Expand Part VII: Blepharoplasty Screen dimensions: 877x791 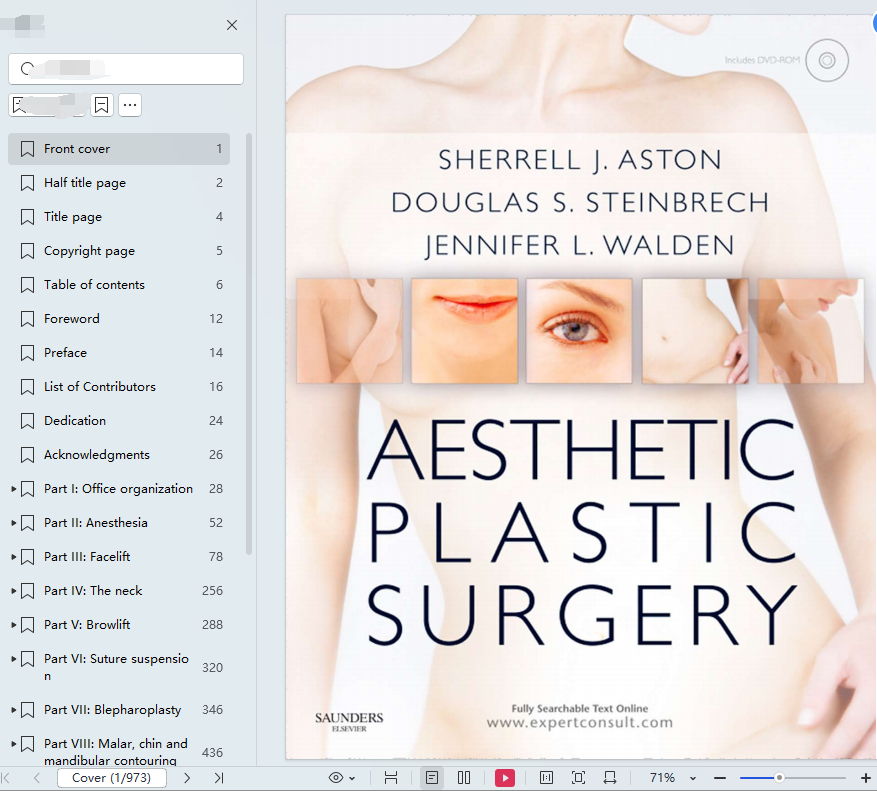13,710
